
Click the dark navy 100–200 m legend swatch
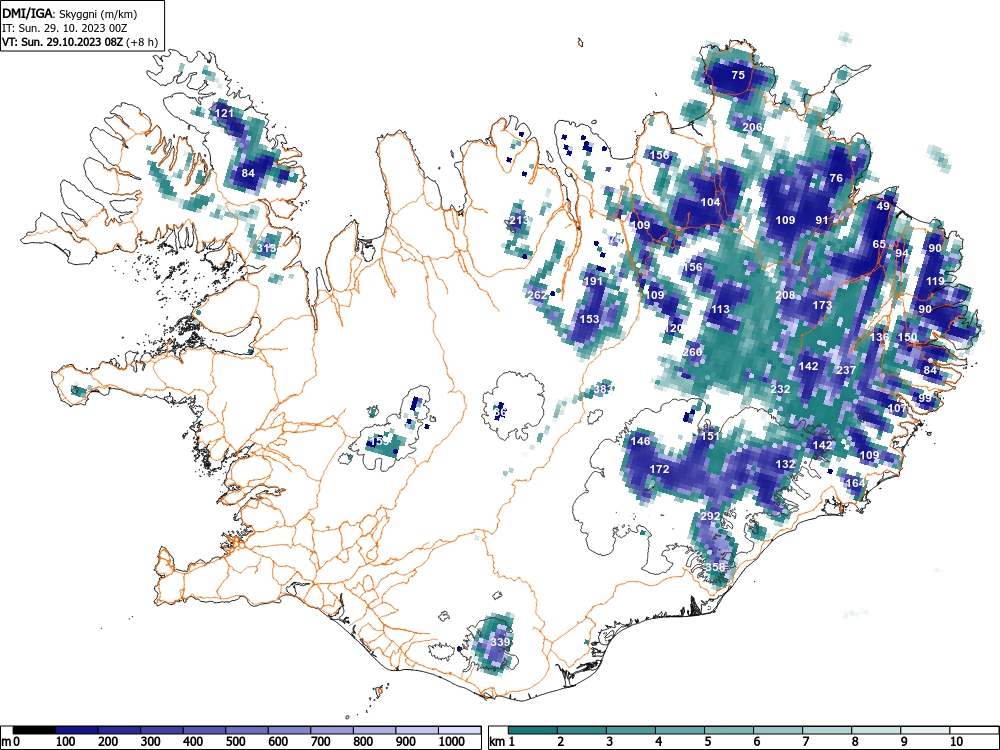[77, 730]
